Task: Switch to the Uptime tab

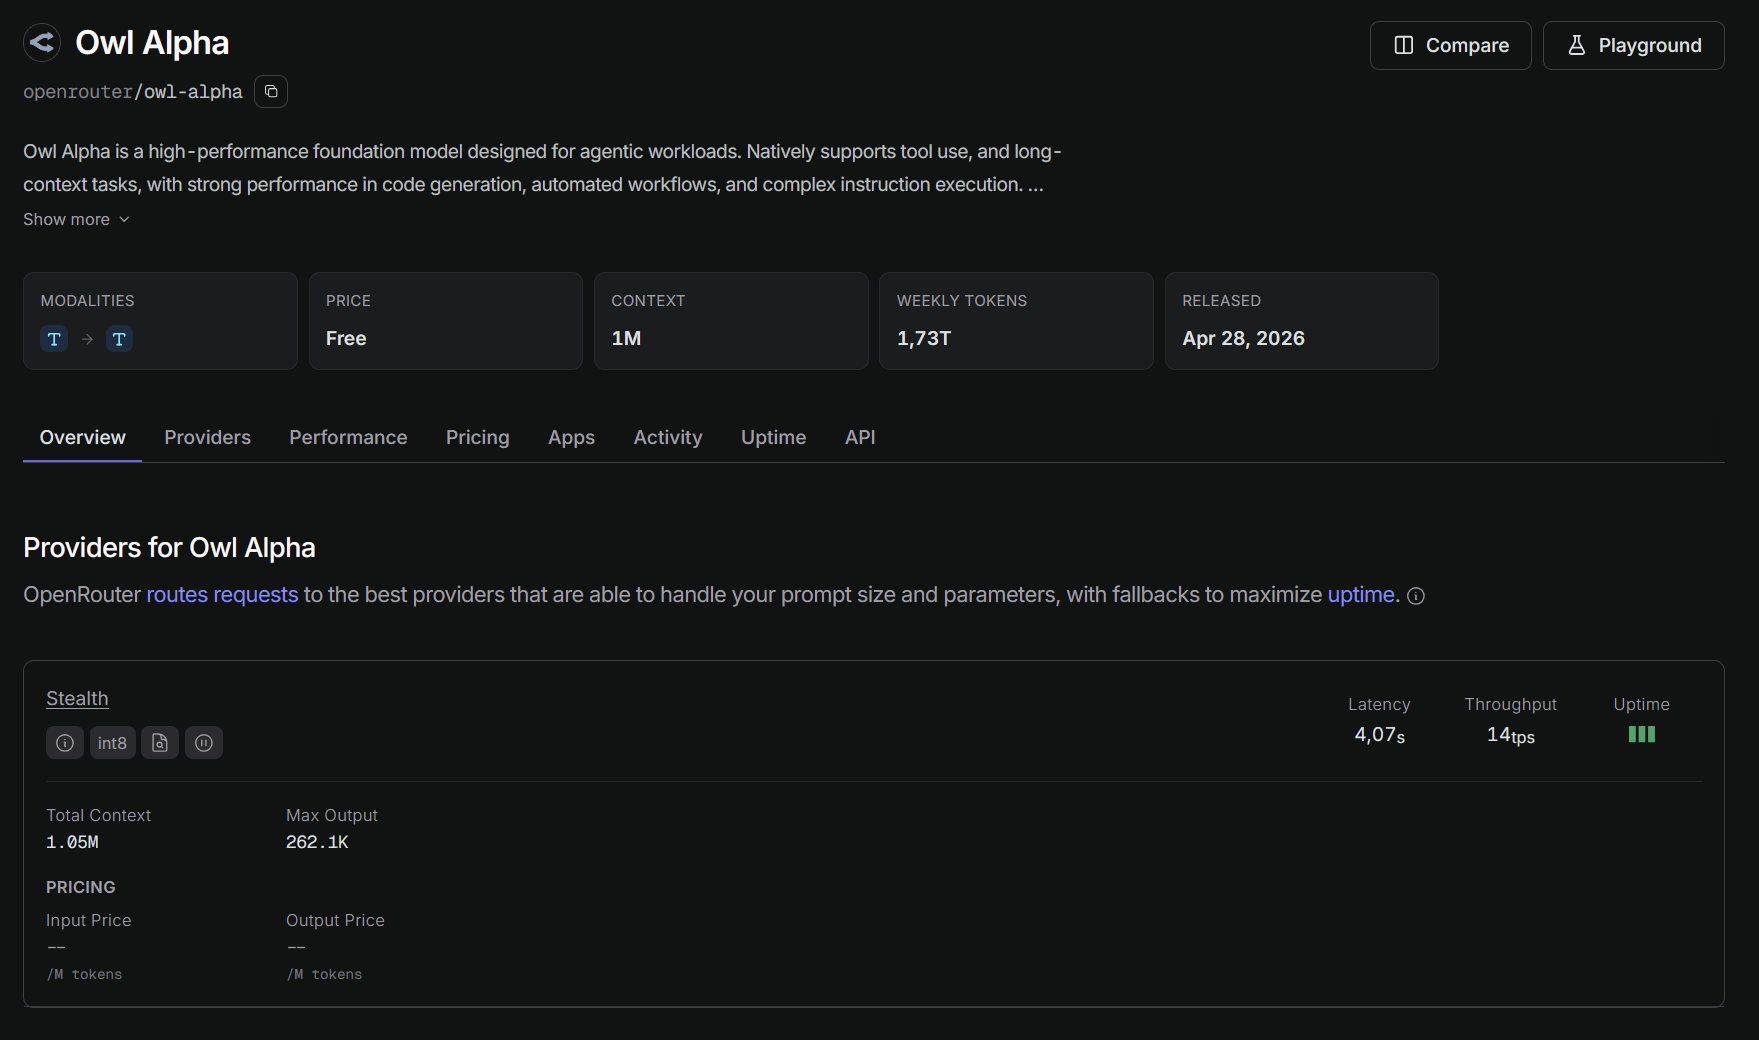Action: click(x=774, y=437)
